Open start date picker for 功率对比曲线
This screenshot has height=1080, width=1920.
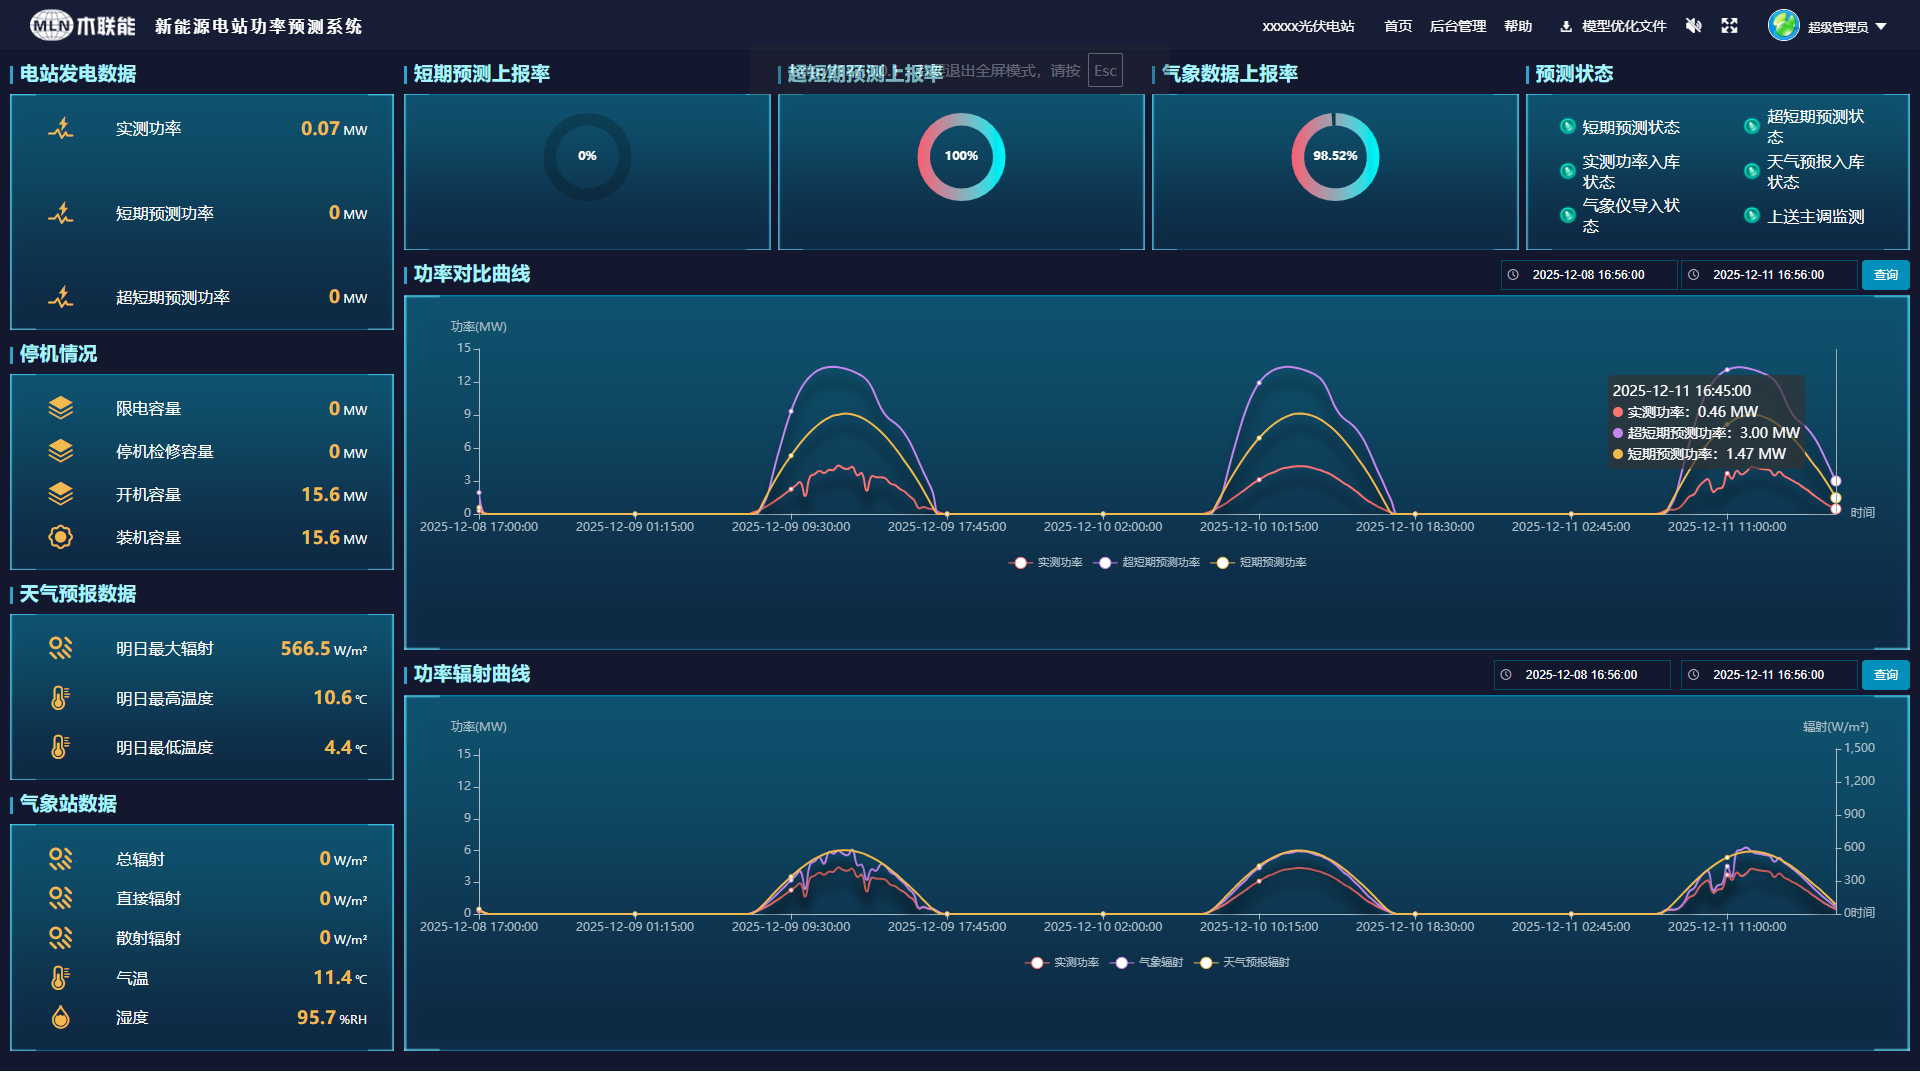click(x=1588, y=275)
